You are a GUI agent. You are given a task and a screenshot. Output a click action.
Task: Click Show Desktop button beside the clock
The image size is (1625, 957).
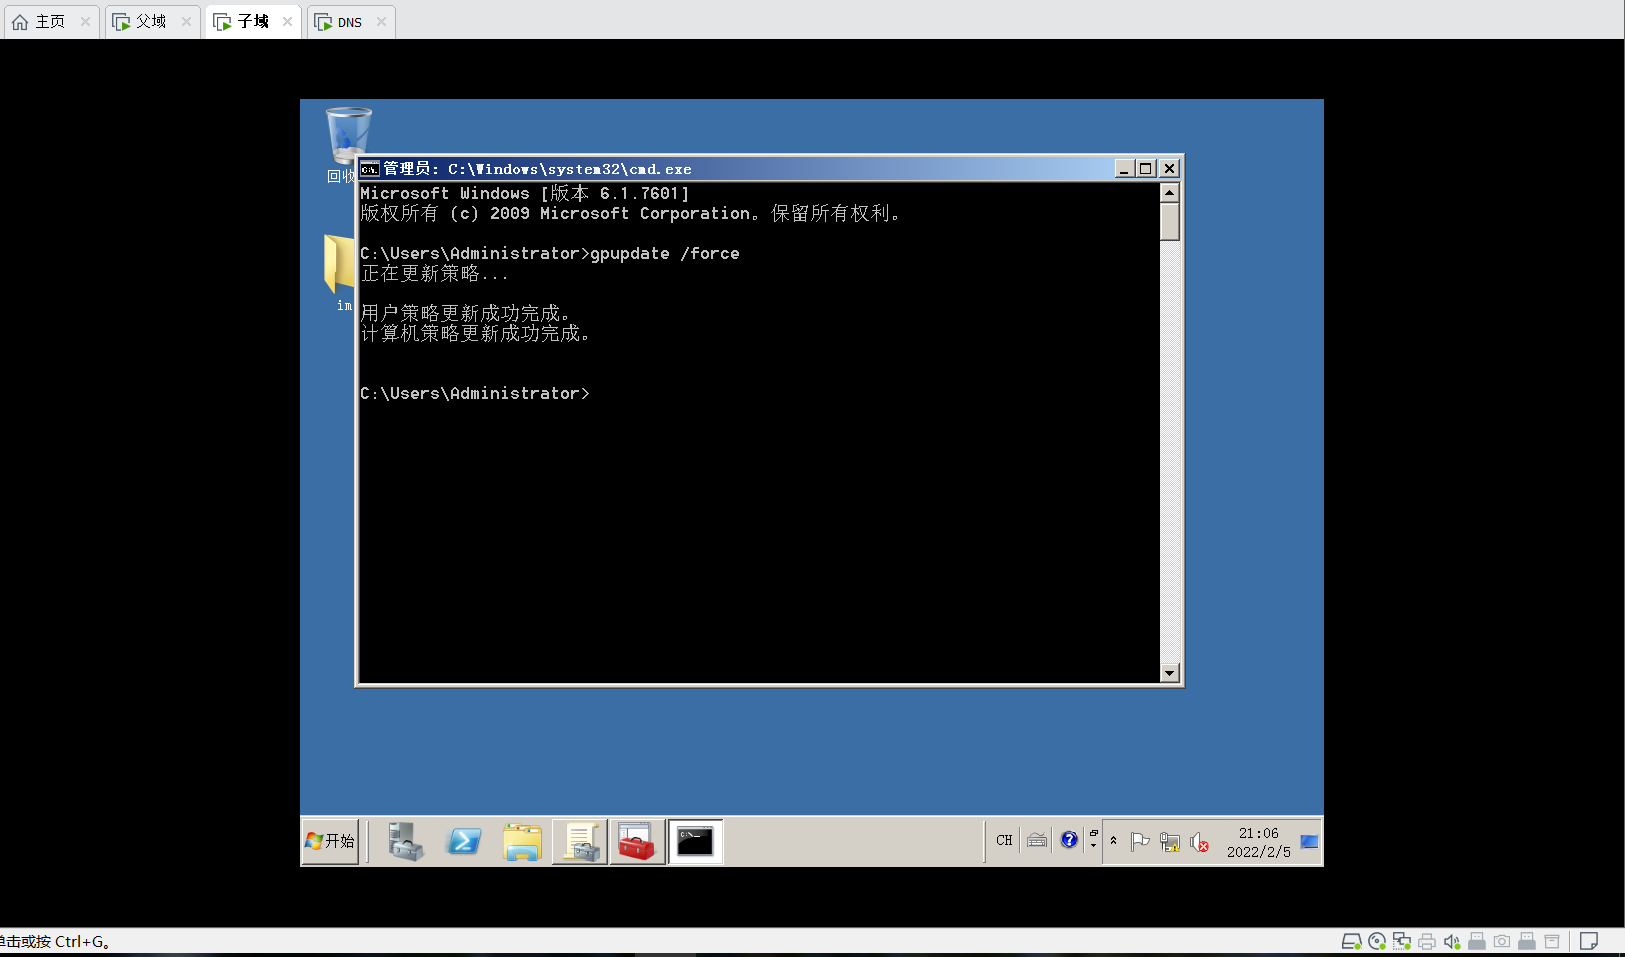point(1309,842)
